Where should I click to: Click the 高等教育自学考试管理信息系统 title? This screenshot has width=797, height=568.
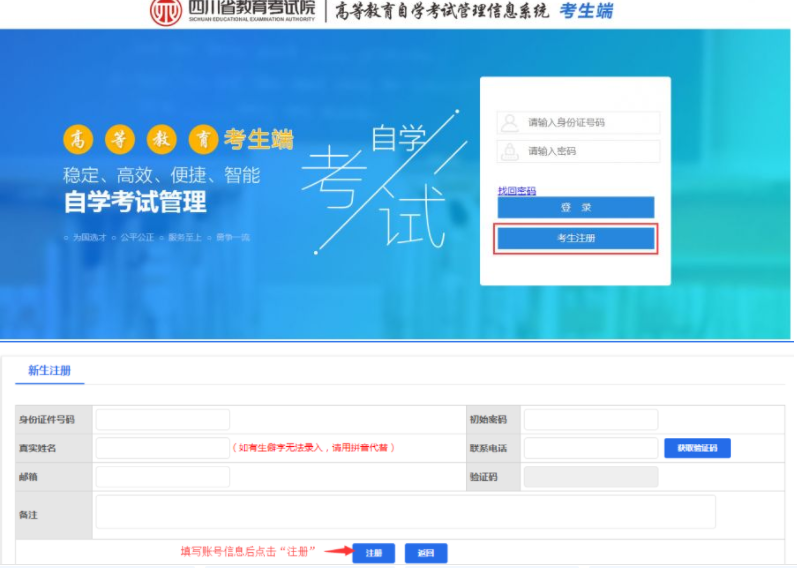coord(442,11)
